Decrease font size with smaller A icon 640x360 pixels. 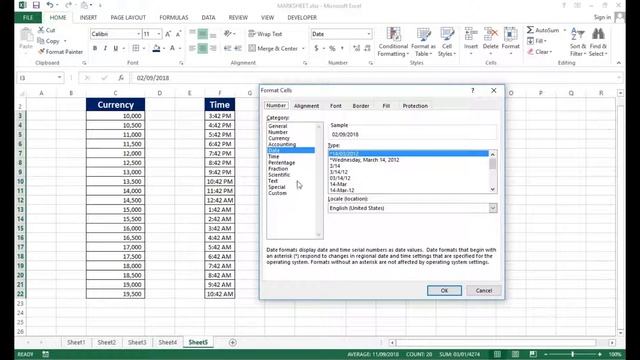coord(178,34)
